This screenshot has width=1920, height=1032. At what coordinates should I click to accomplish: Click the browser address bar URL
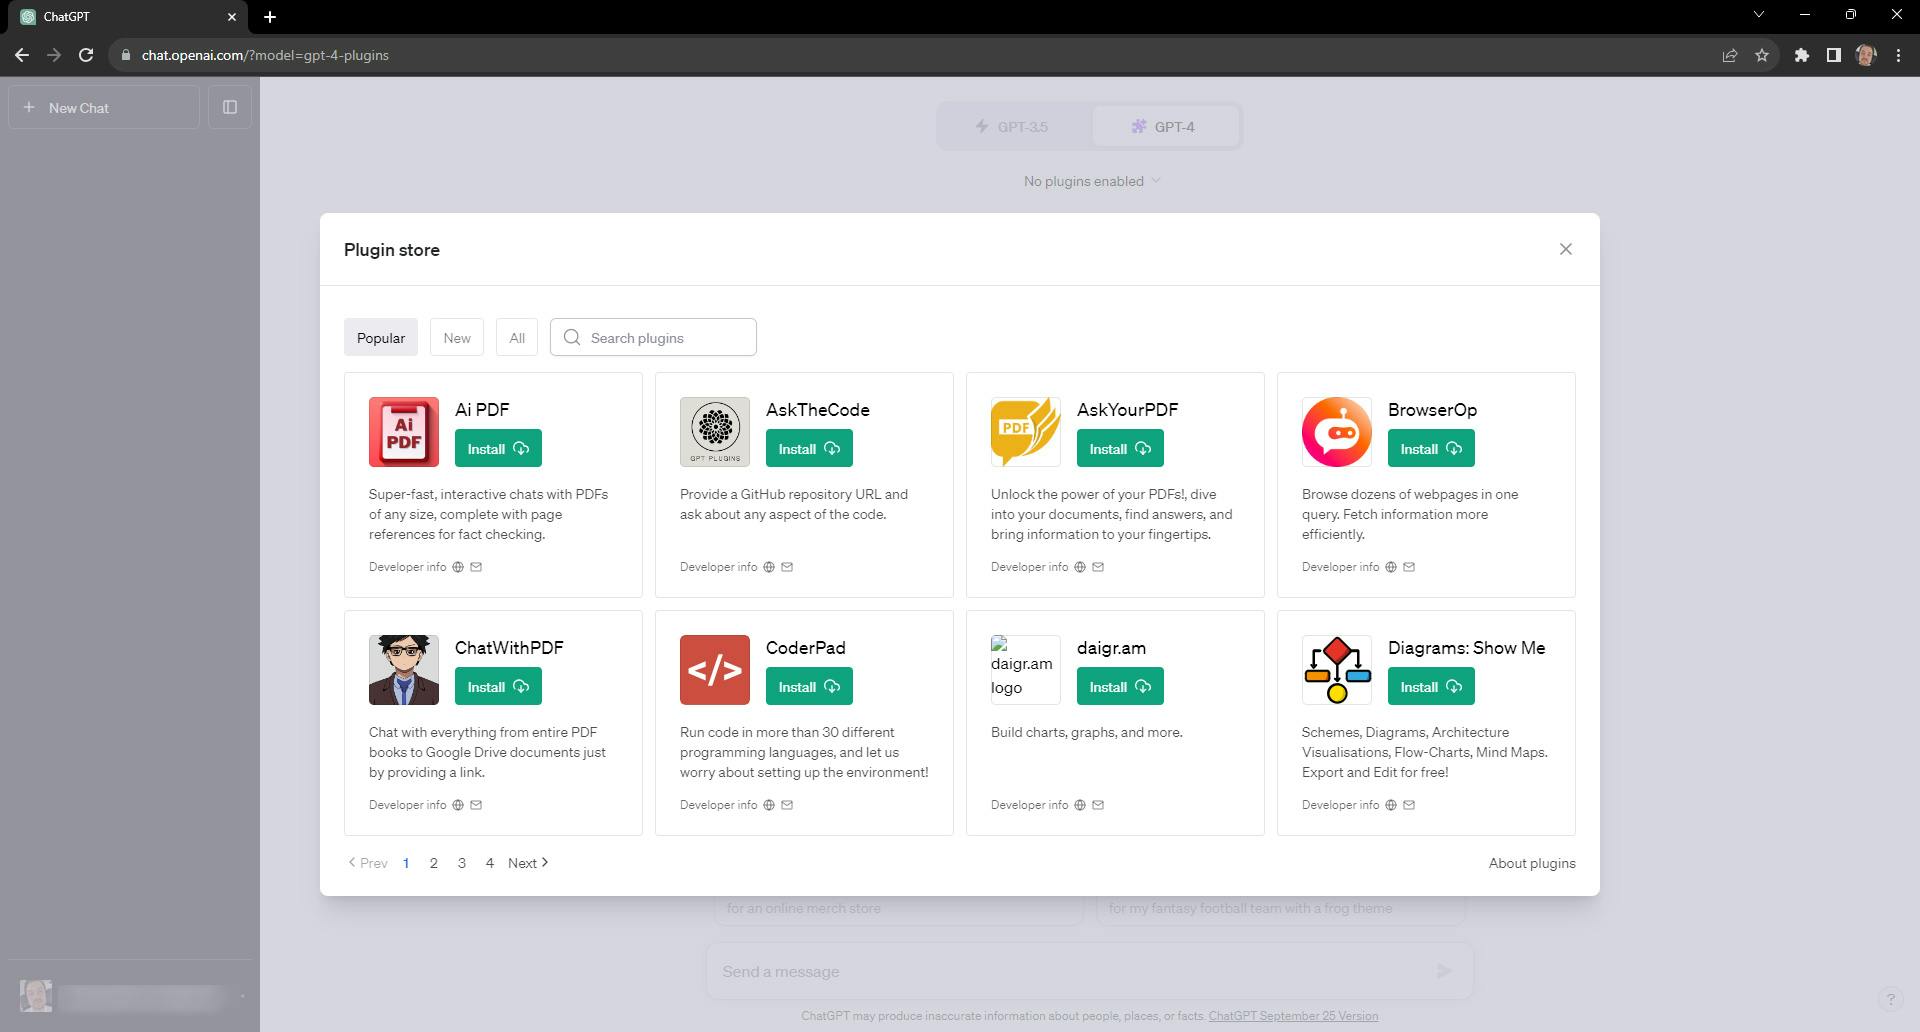(x=265, y=55)
